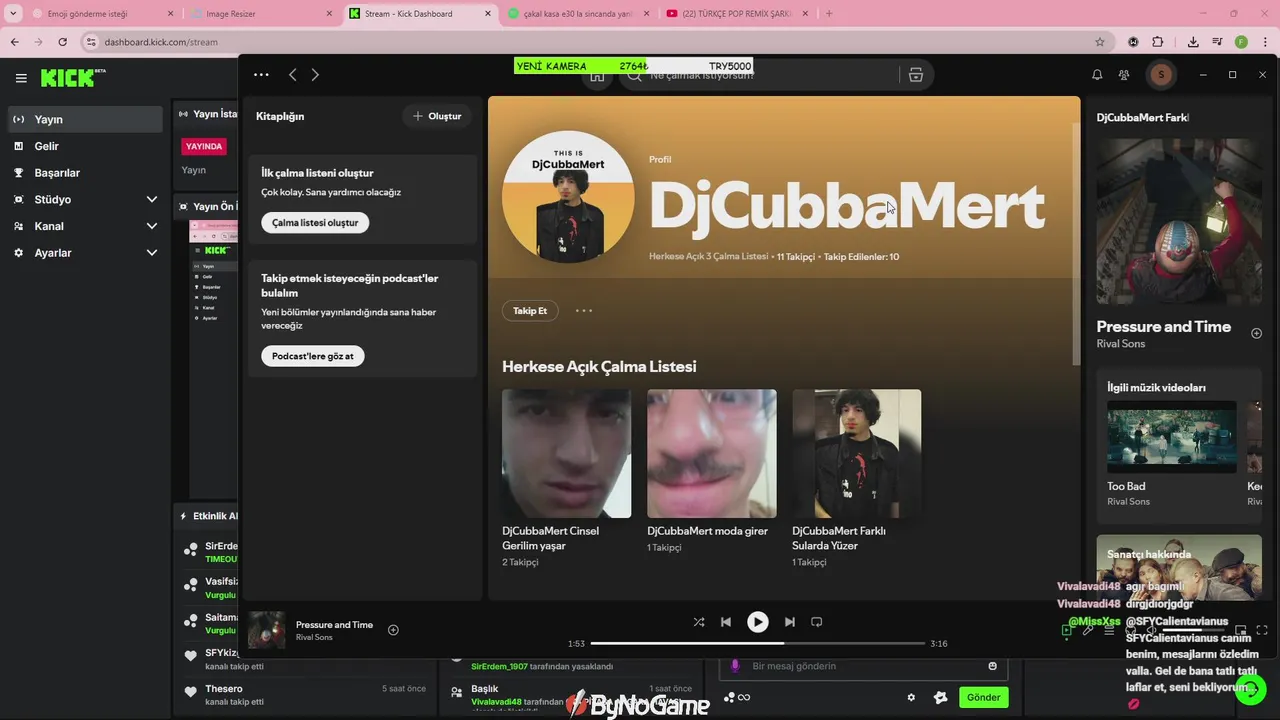Play the current track
Image resolution: width=1280 pixels, height=720 pixels.
[x=758, y=622]
